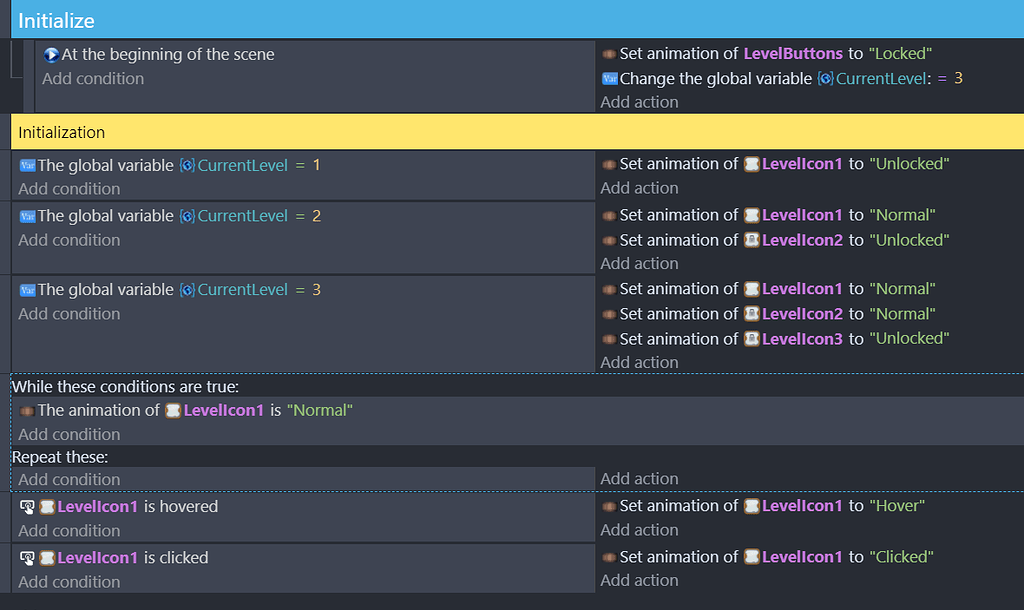Click the animation icon in 'The animation of LevelIcon1 is Normal'

(x=28, y=410)
